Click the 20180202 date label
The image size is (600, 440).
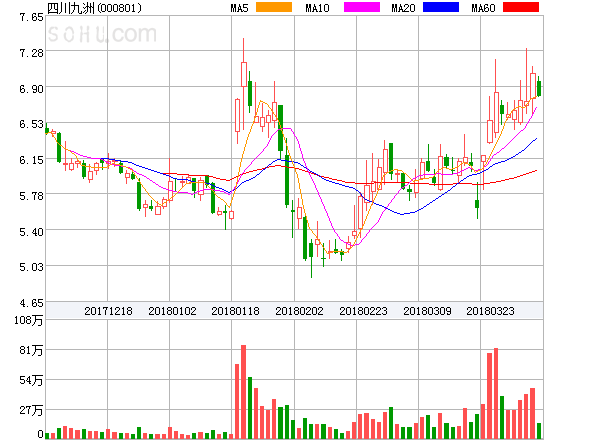pyautogui.click(x=299, y=311)
